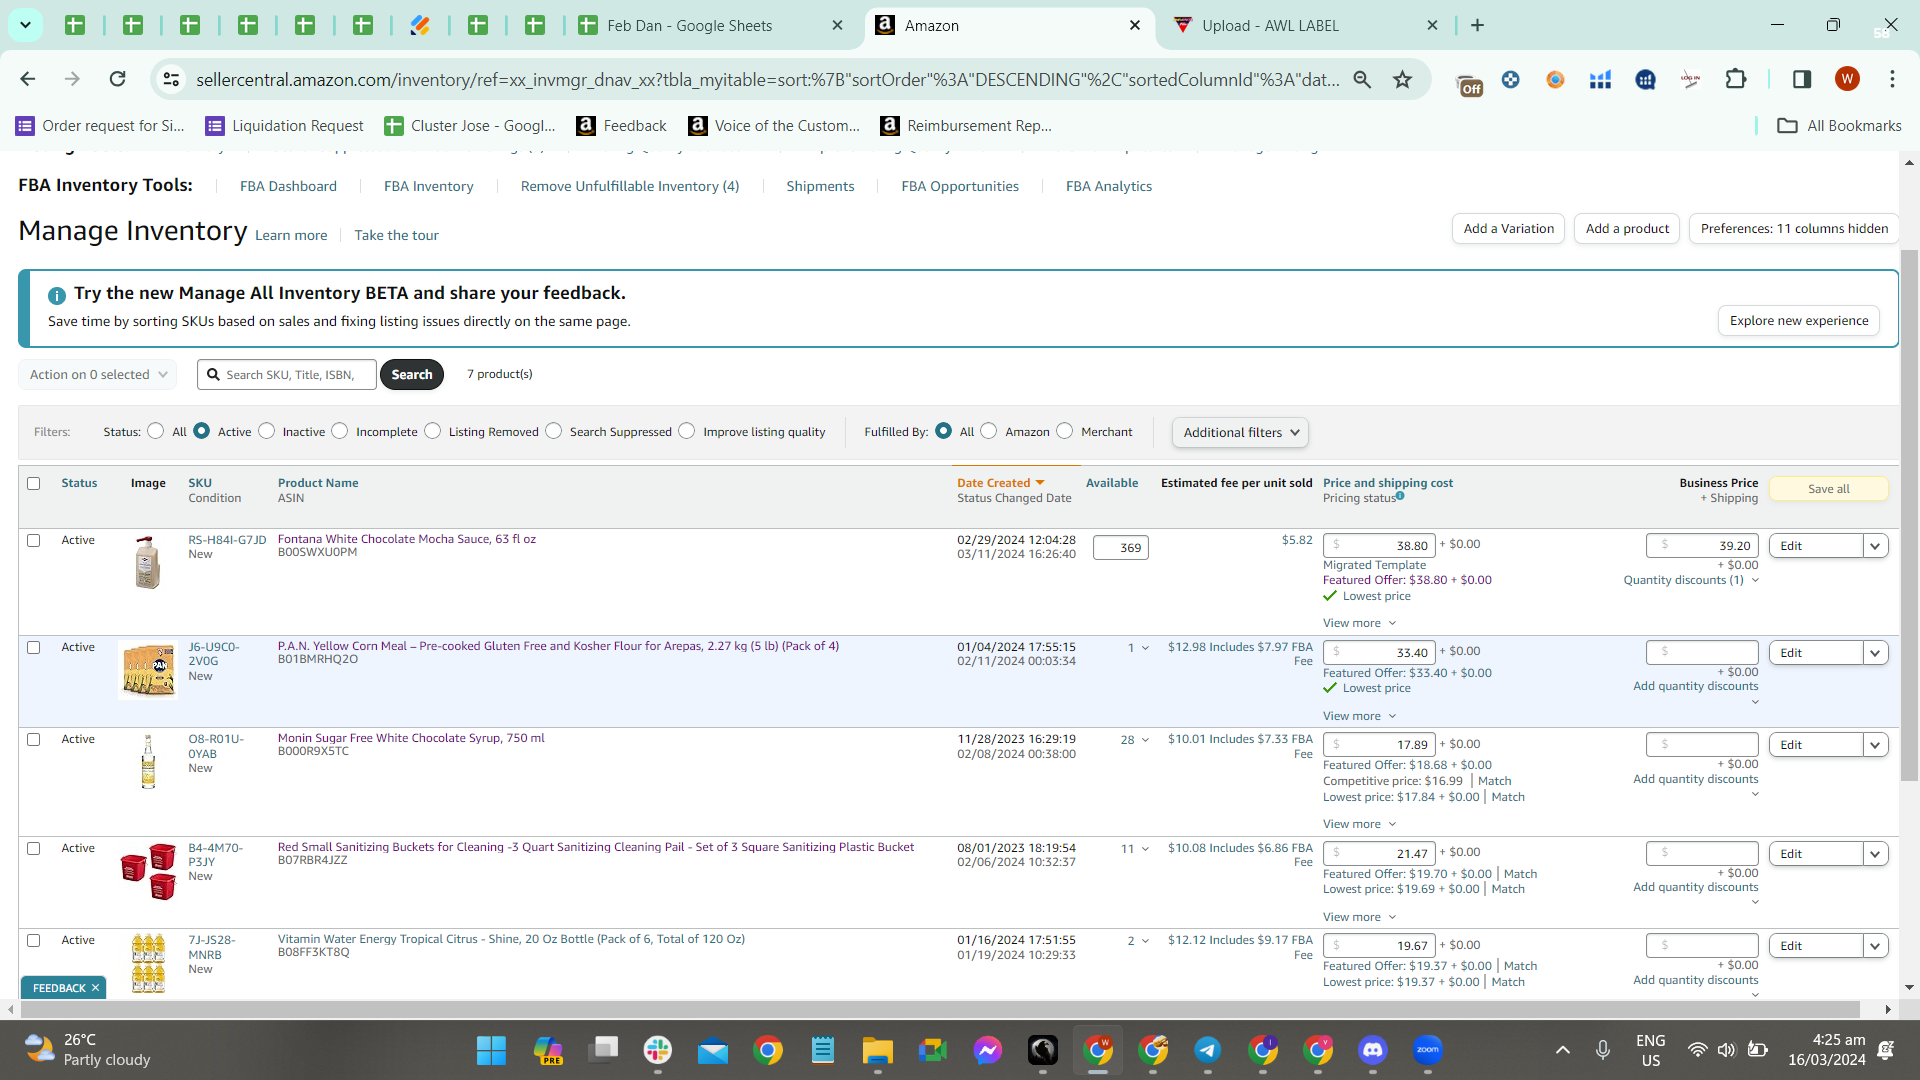Image resolution: width=1920 pixels, height=1080 pixels.
Task: Reload the Seller Central page
Action: click(x=118, y=79)
